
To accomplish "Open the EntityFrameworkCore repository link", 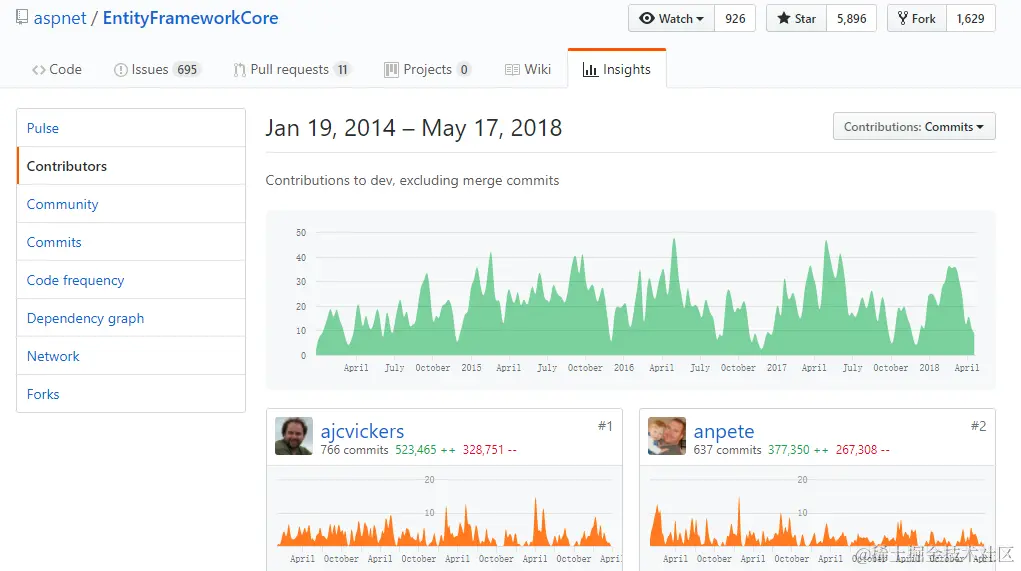I will click(190, 18).
